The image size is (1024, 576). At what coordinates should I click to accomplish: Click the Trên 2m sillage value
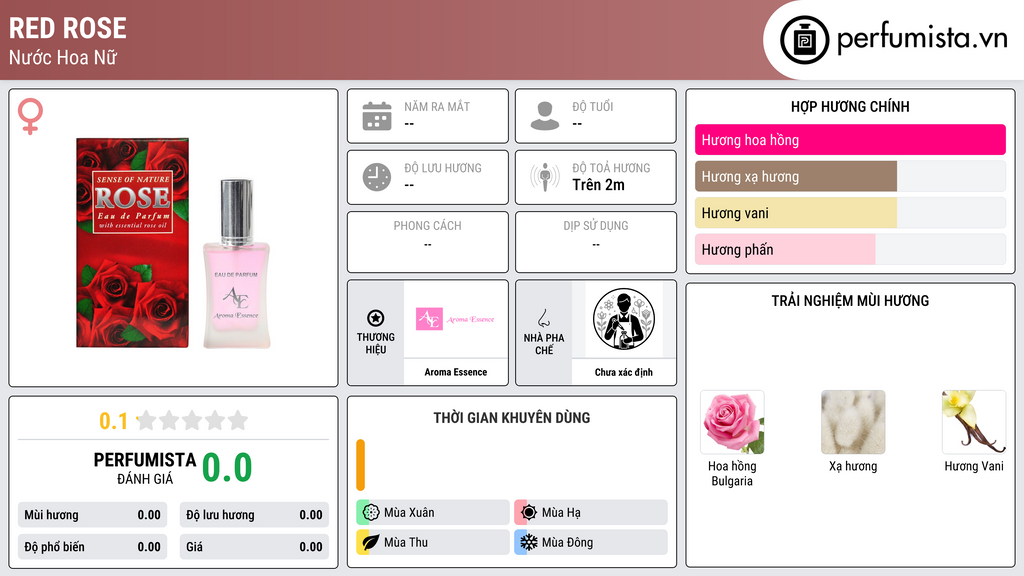coord(598,185)
